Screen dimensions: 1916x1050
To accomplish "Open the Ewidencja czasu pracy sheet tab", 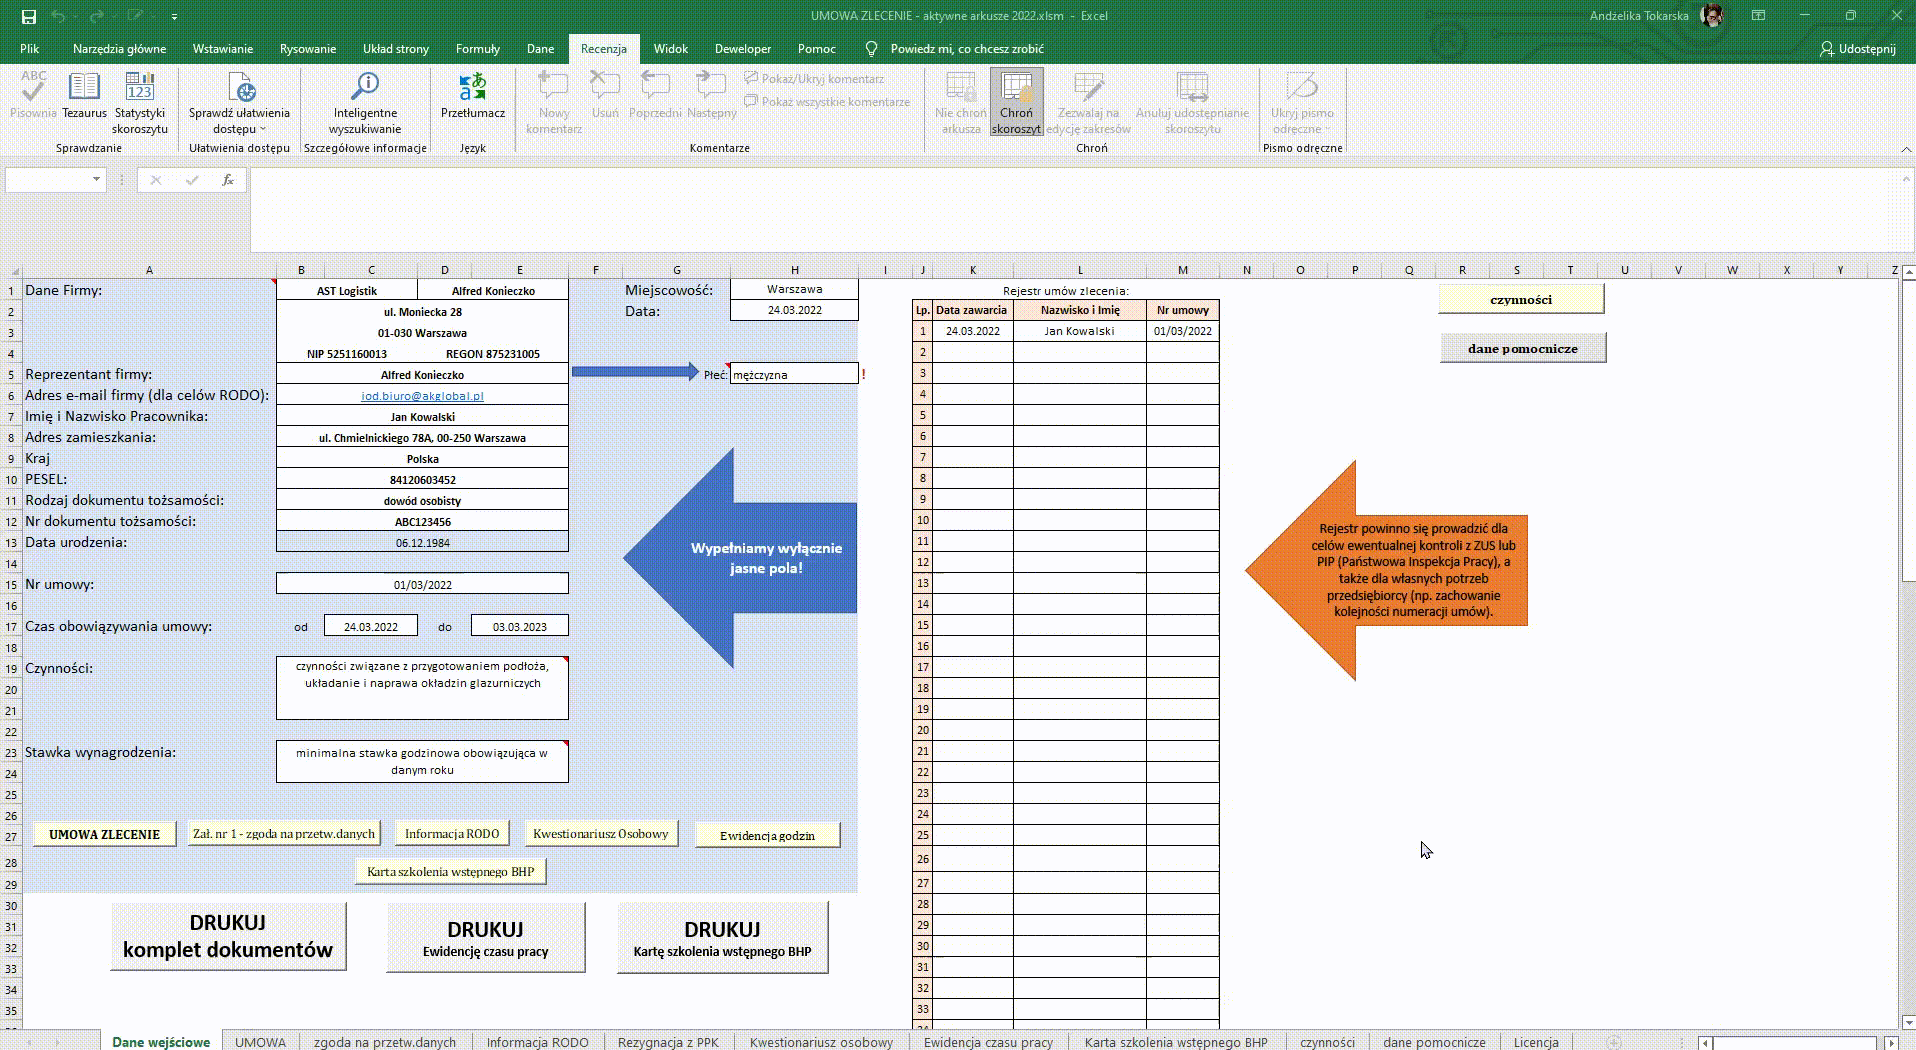I will pos(988,1042).
